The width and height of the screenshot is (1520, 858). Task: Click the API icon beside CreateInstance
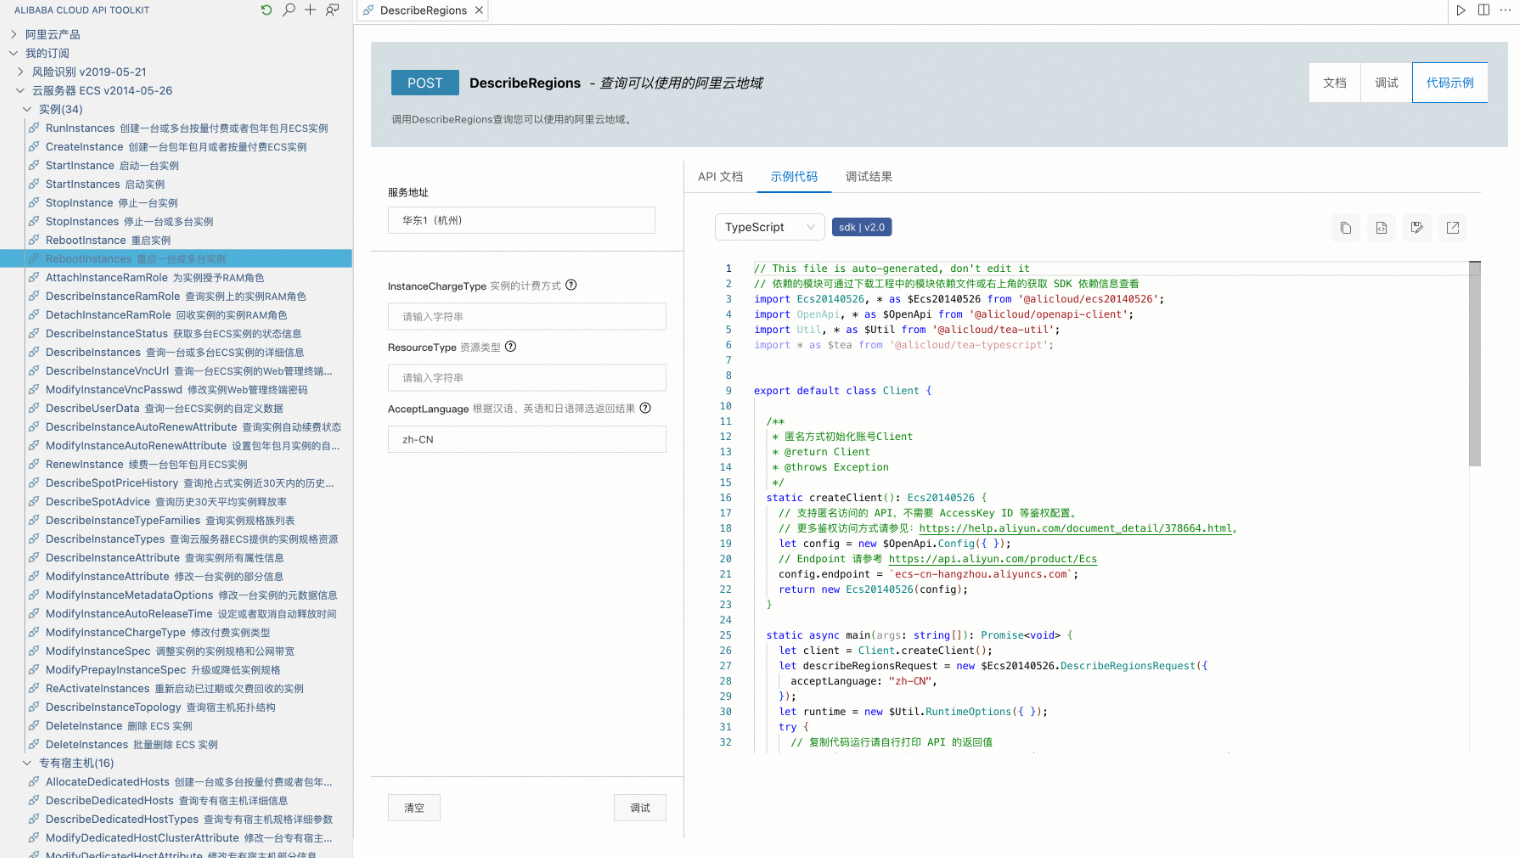34,147
